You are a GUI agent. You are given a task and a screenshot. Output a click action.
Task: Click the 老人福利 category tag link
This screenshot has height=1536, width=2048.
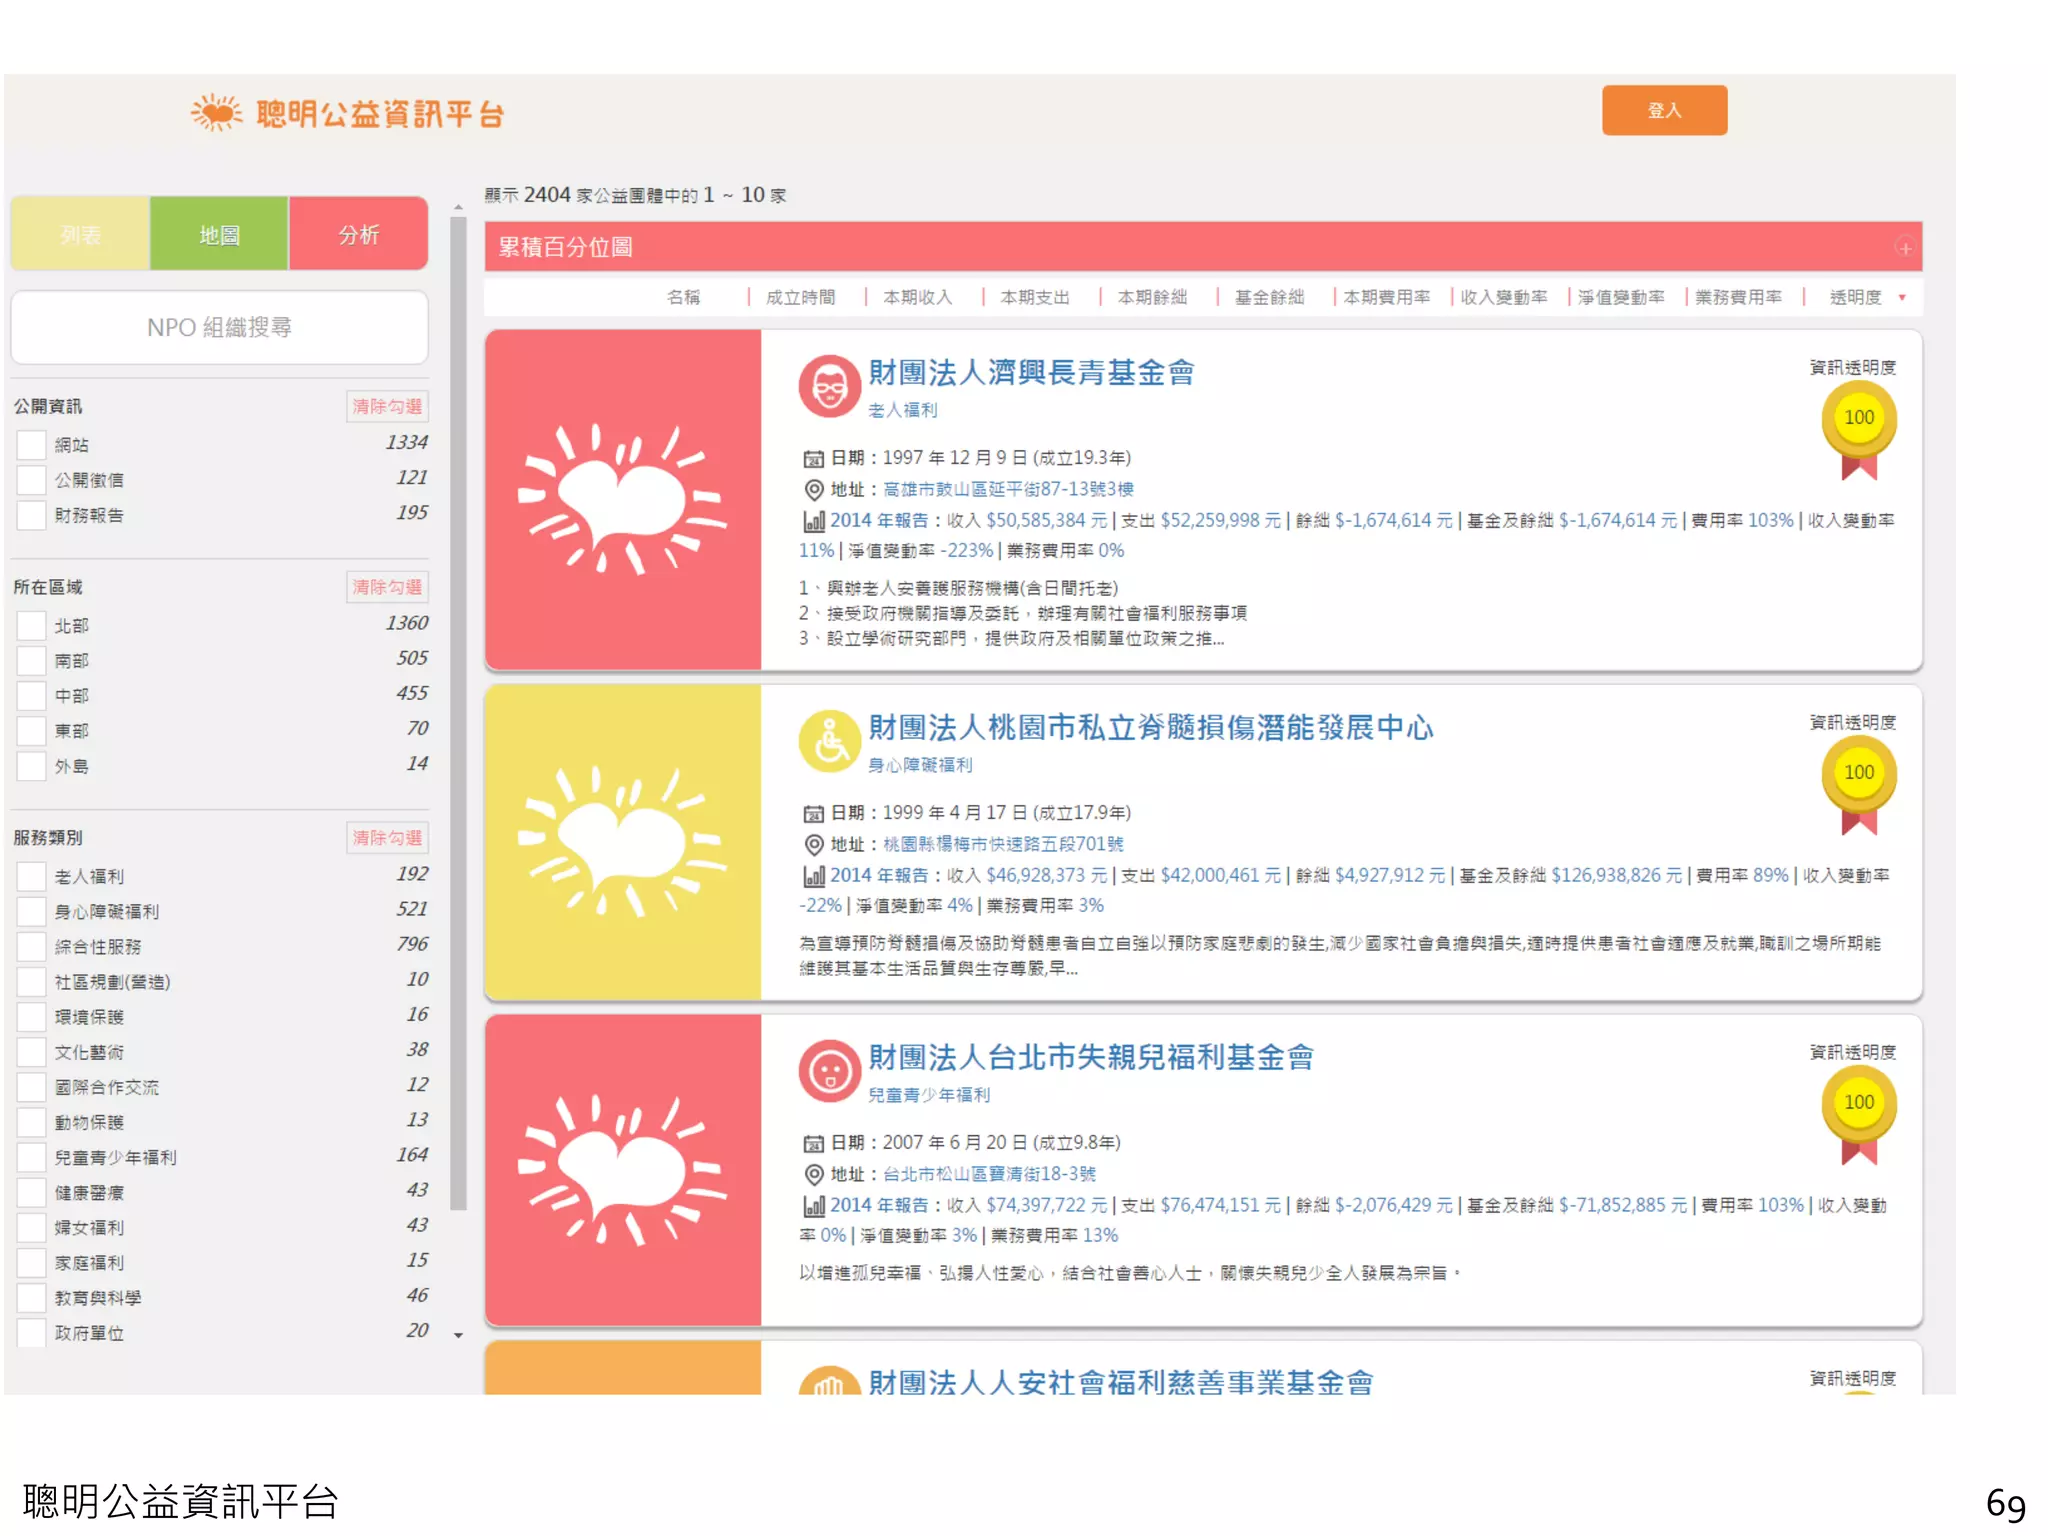tap(902, 411)
